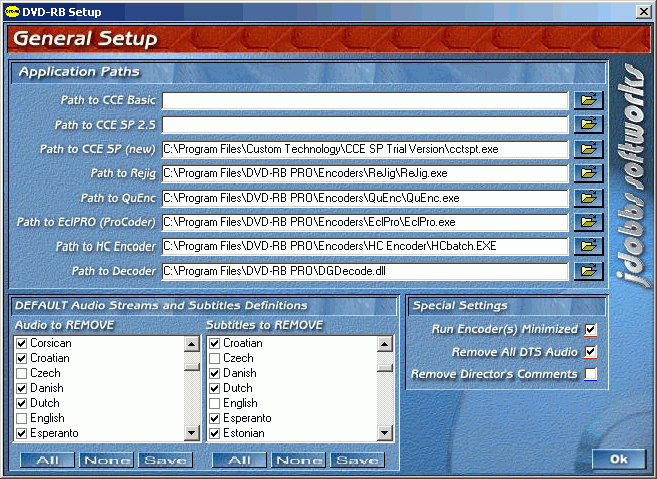Browse for the CCE Basic path
Viewport: 657px width, 479px height.
click(588, 100)
